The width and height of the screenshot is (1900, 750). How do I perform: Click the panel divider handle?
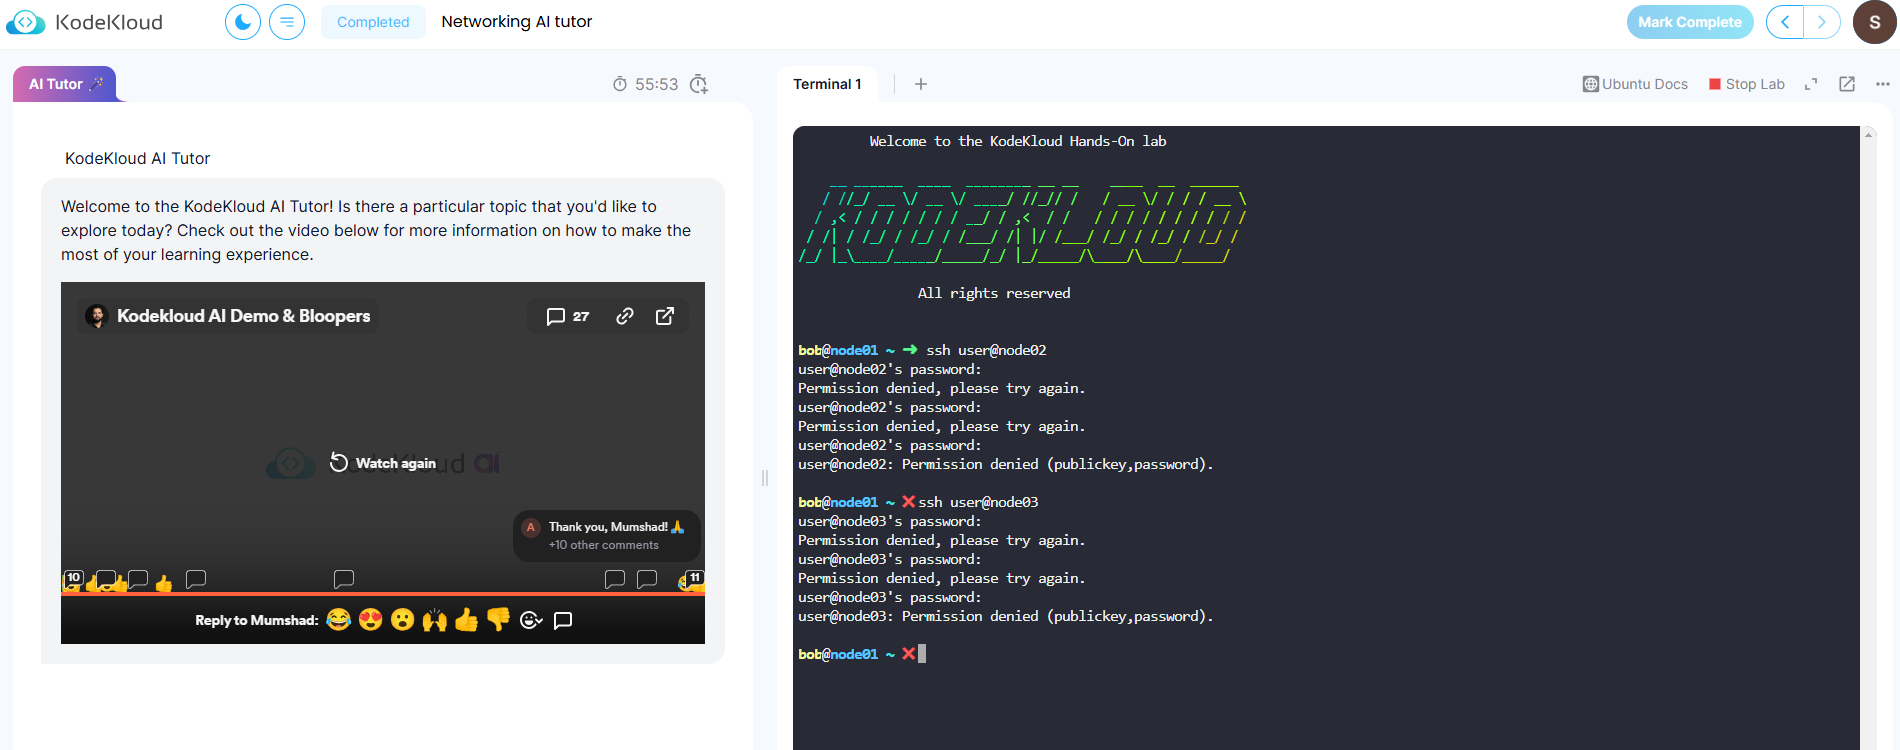pos(765,477)
